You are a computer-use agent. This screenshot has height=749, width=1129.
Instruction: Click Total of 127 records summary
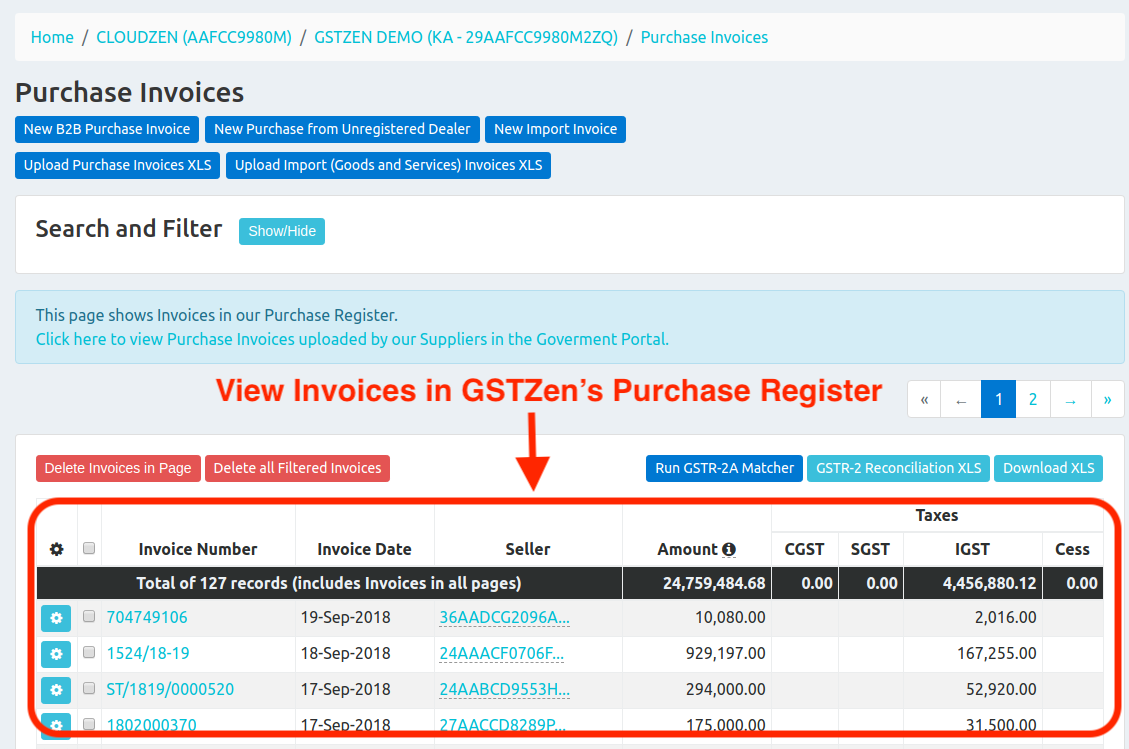tap(329, 583)
